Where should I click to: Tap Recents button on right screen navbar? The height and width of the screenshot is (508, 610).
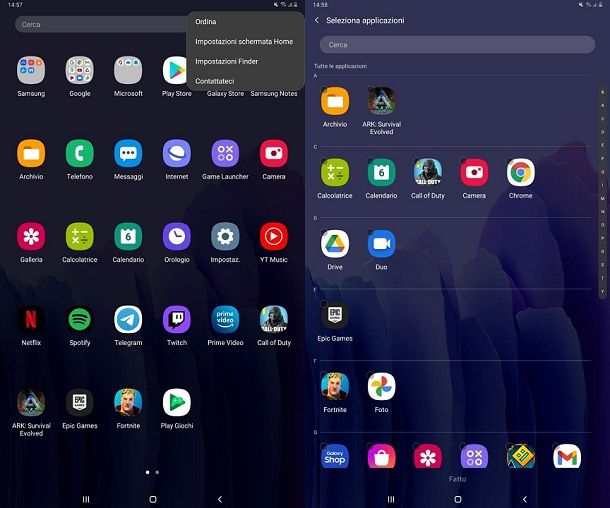click(x=391, y=499)
